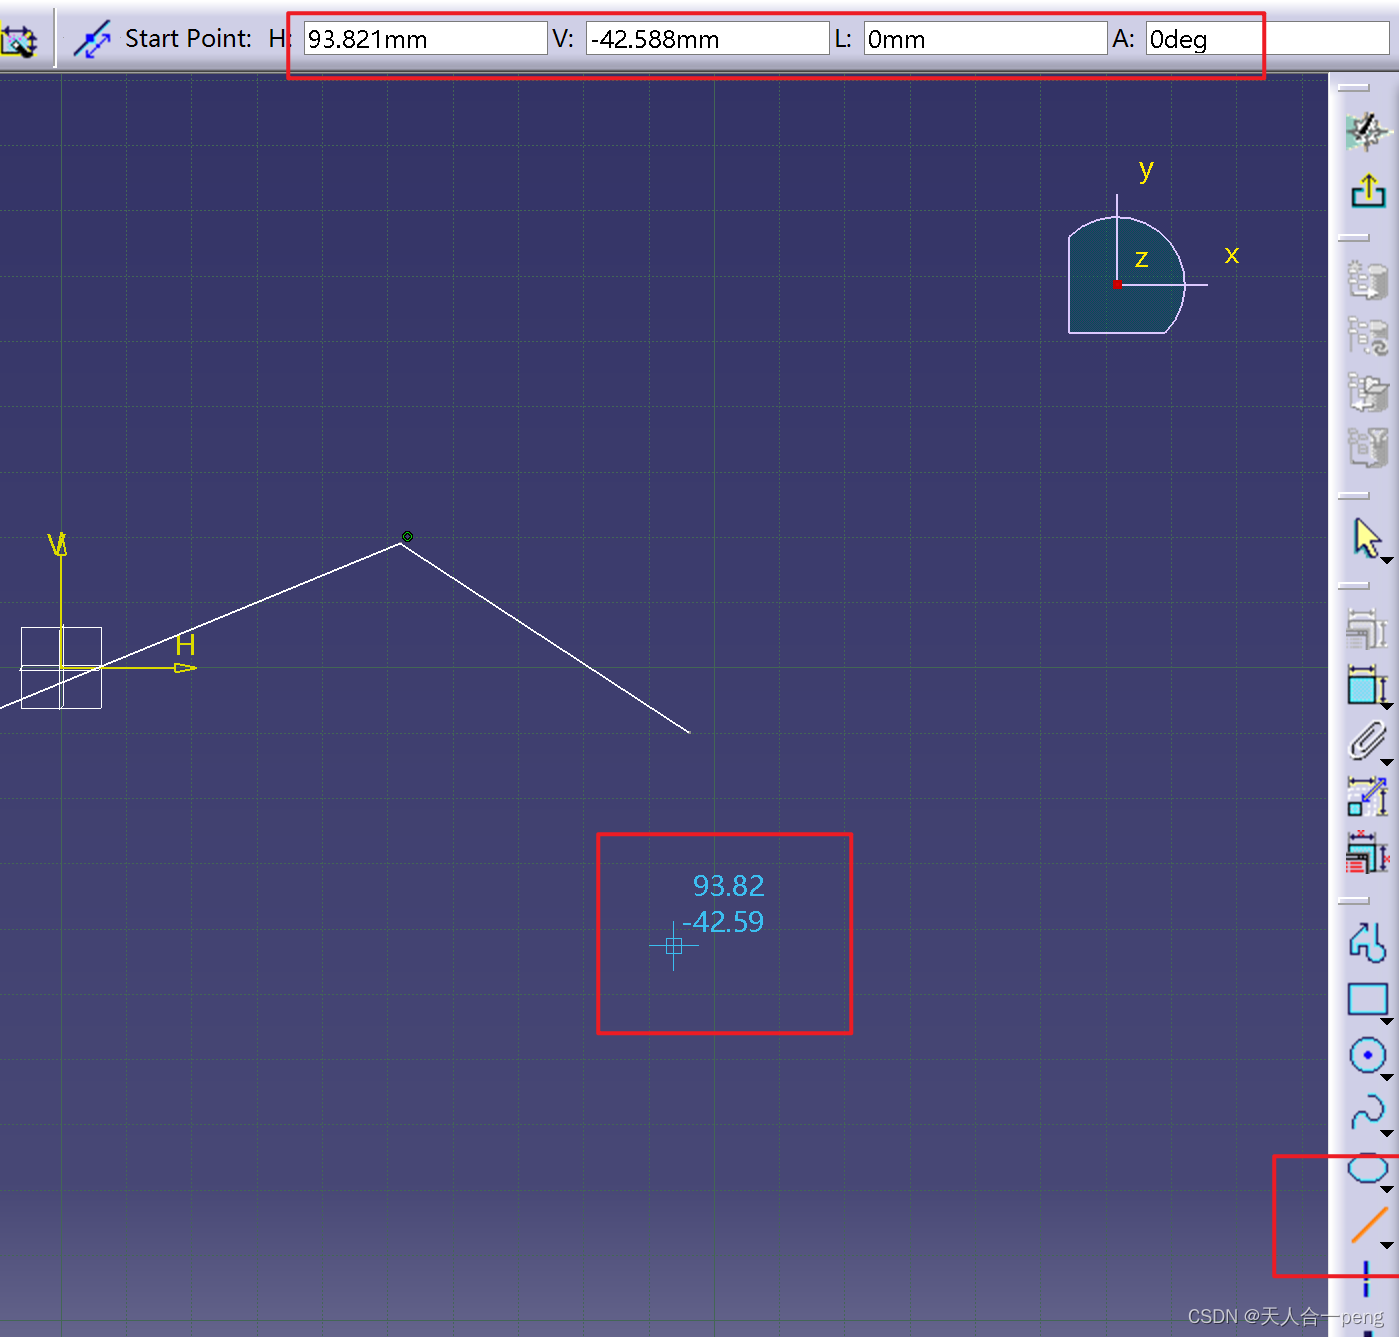Click the Line tool icon beside Start Point
The width and height of the screenshot is (1399, 1337).
92,40
